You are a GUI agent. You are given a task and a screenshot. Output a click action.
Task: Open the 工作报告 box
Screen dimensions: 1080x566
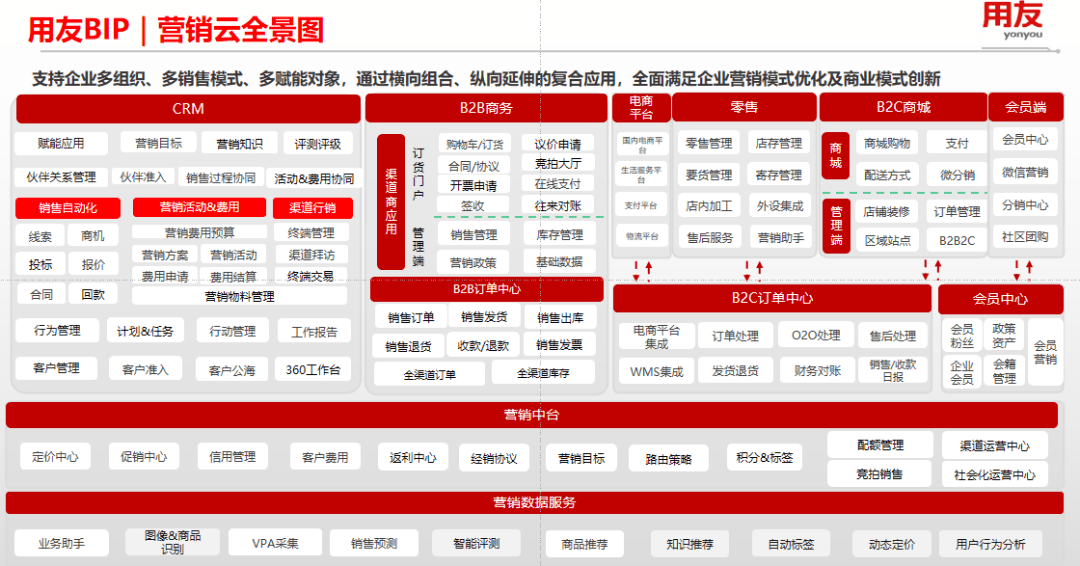(313, 332)
